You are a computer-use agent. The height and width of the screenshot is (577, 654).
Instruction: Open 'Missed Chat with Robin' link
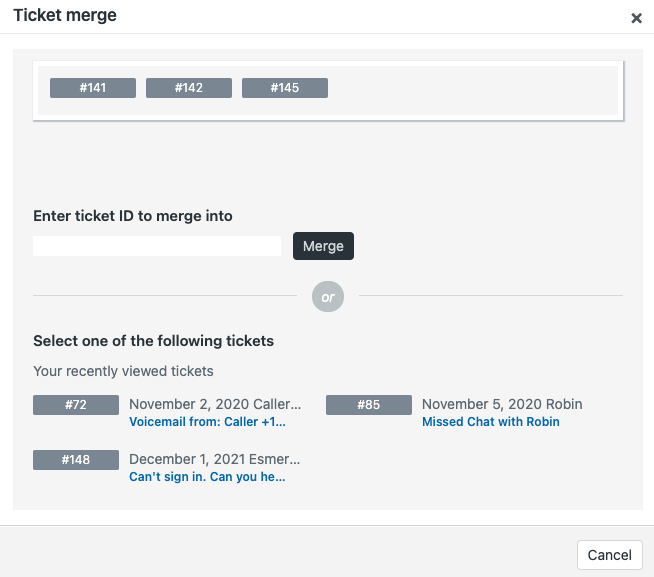[x=490, y=422]
